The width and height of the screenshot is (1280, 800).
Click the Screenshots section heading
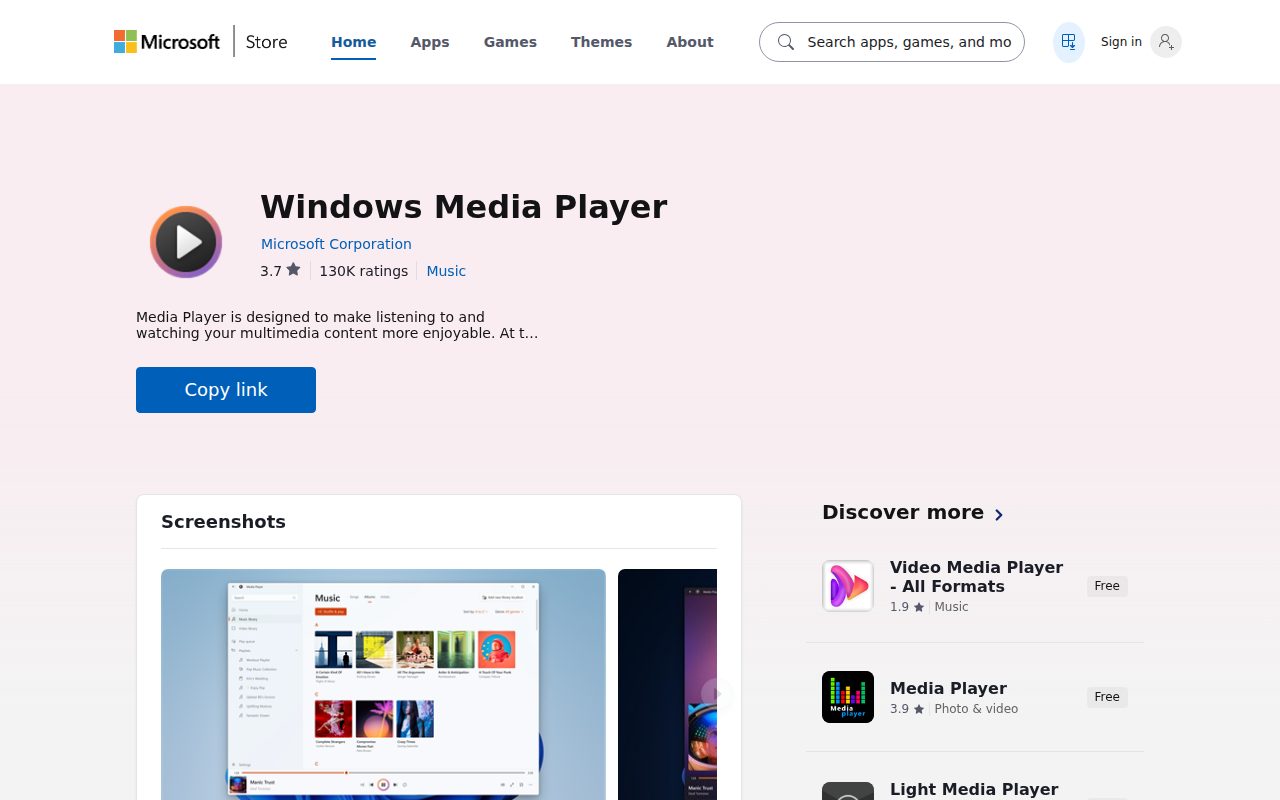pyautogui.click(x=223, y=522)
